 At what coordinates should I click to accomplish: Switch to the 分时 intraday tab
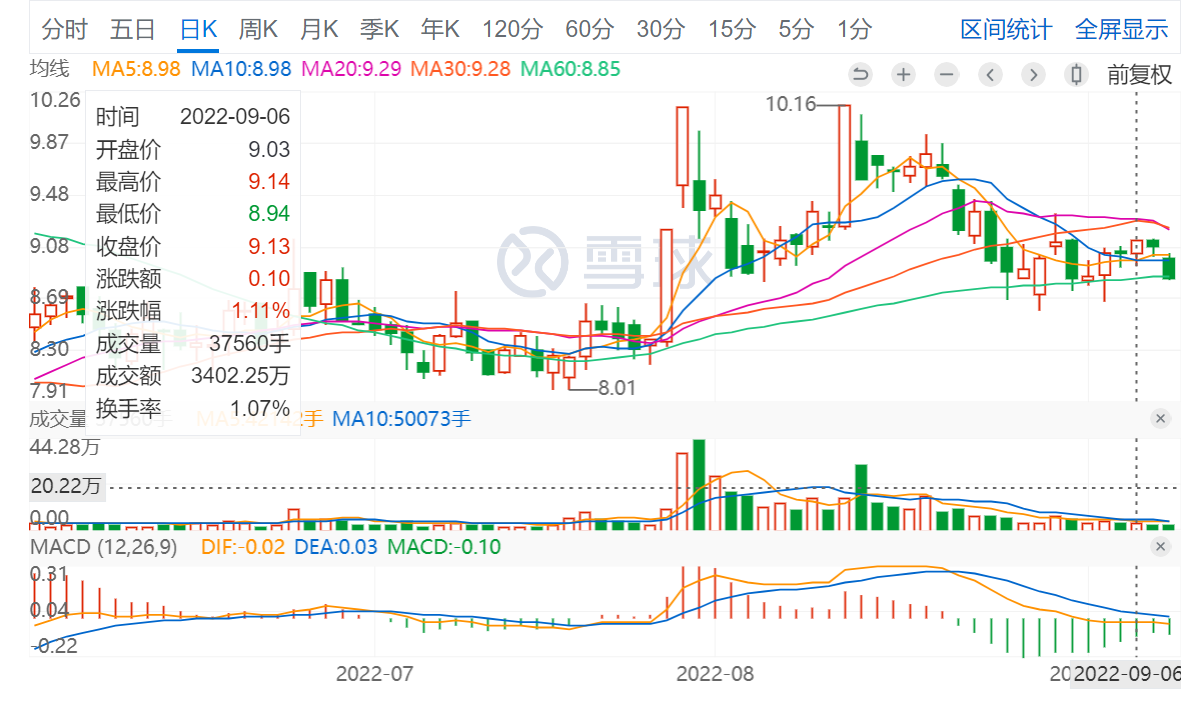65,29
